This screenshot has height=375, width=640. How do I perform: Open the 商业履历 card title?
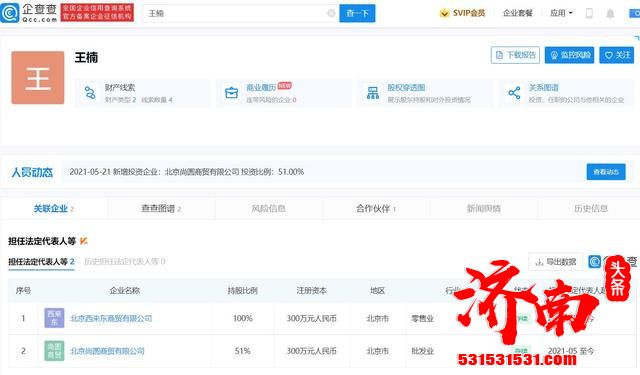point(261,87)
